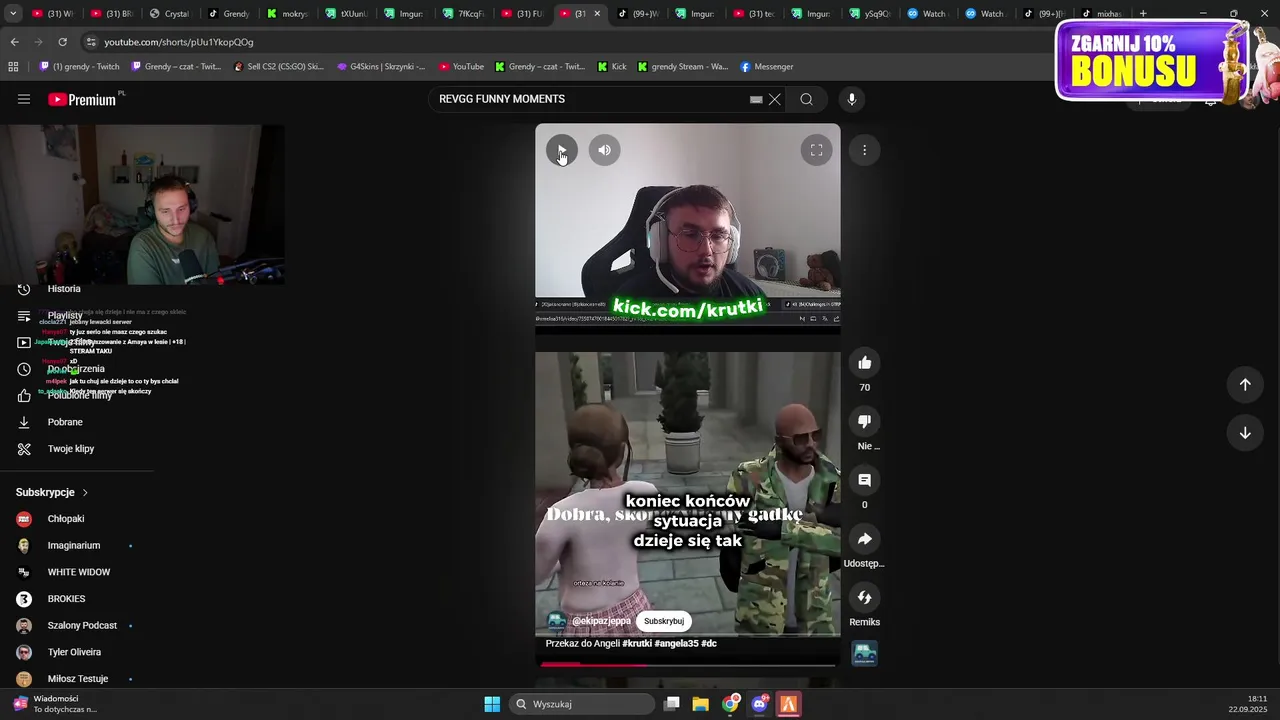
Task: Open the Tyler Oliveira subscription channel
Action: pos(74,652)
